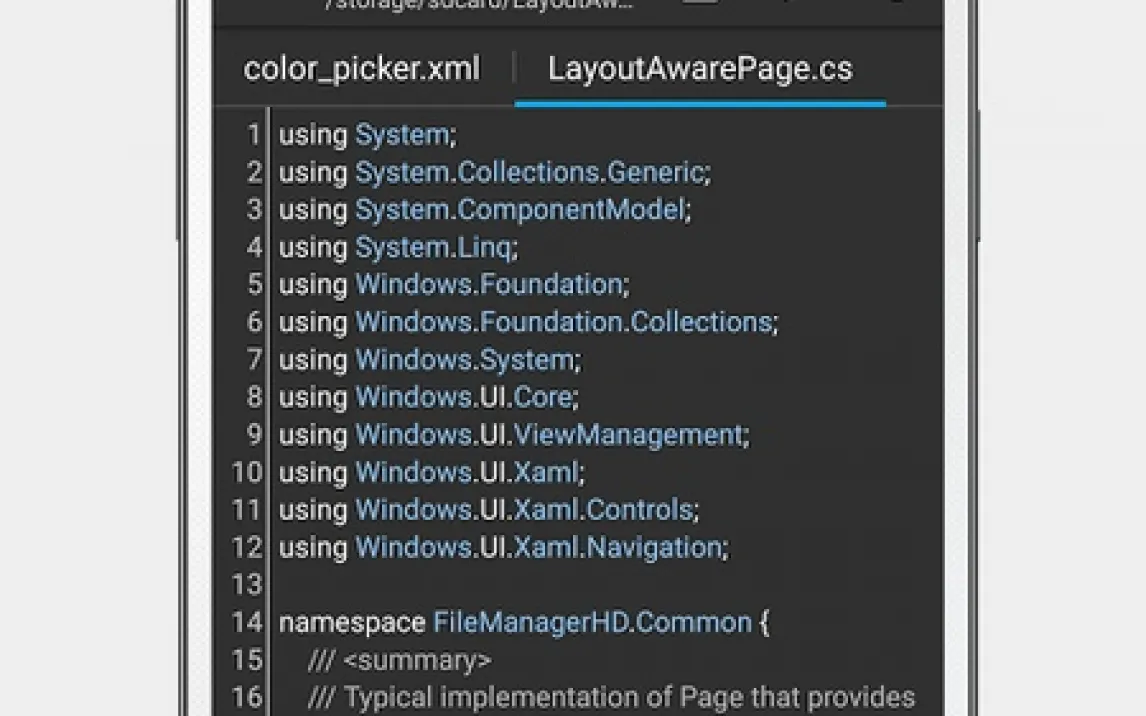Click 'Windows.Foundation' on line 5

pos(489,284)
